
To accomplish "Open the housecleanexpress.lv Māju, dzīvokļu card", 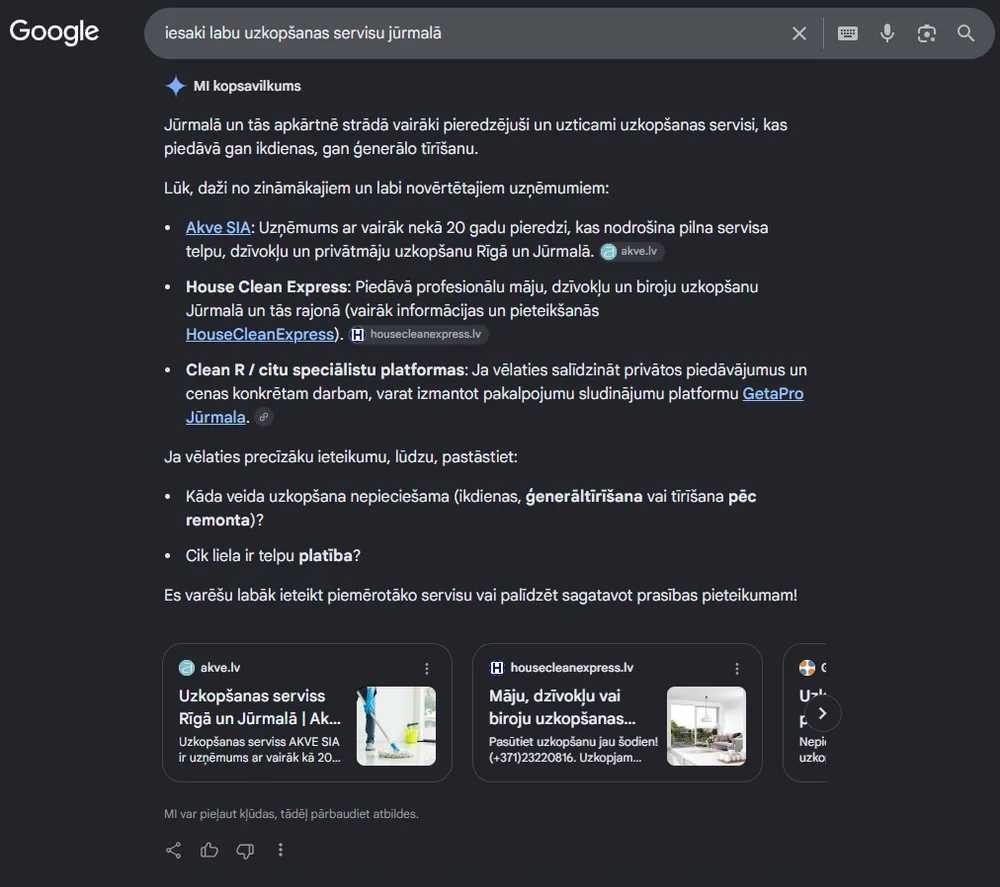I will pos(617,712).
